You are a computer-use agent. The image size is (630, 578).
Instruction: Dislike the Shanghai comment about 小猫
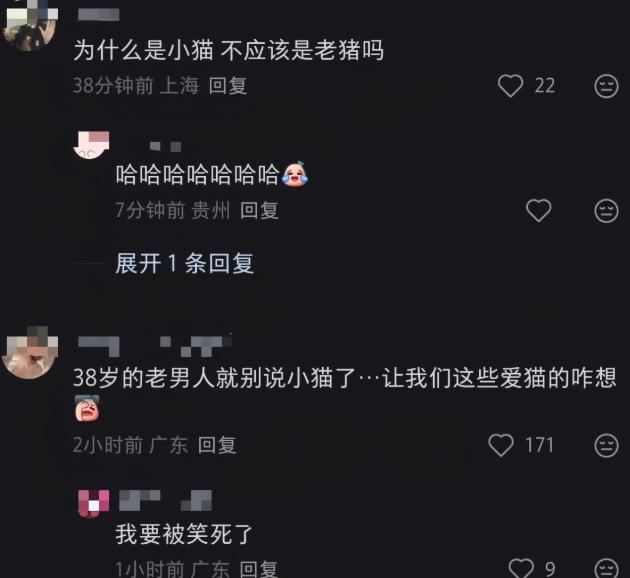pos(606,86)
